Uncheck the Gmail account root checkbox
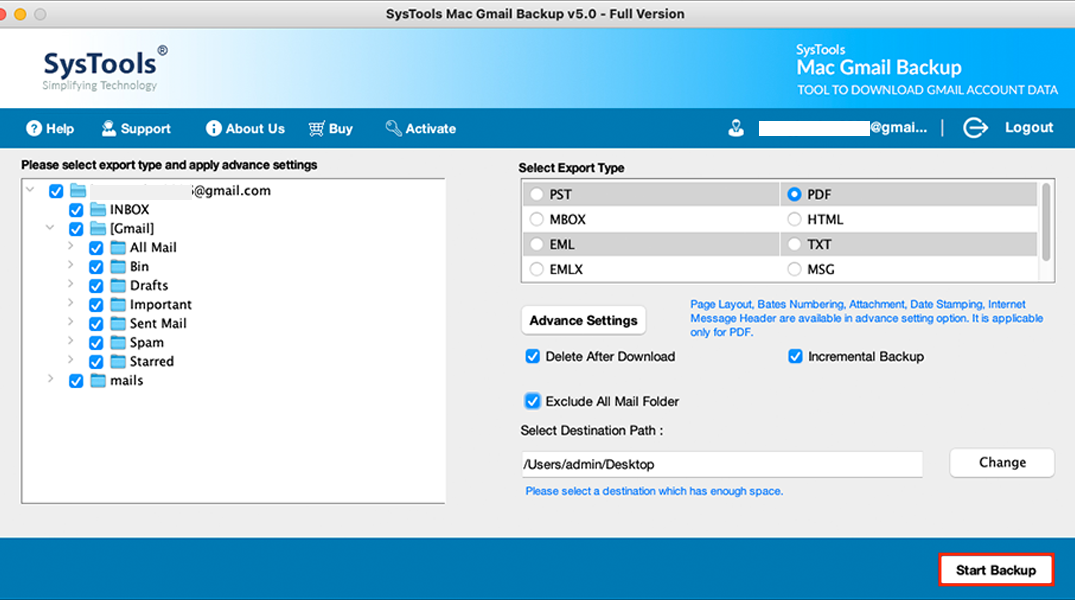This screenshot has height=600, width=1075. coord(56,191)
